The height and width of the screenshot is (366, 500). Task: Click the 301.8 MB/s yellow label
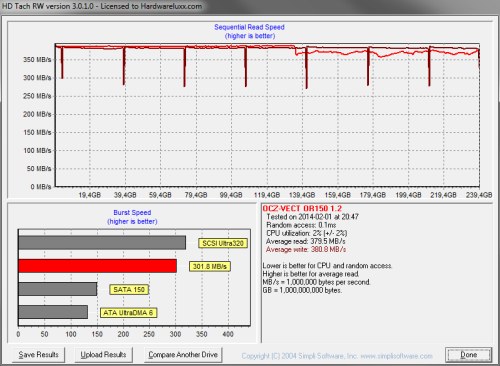click(210, 266)
